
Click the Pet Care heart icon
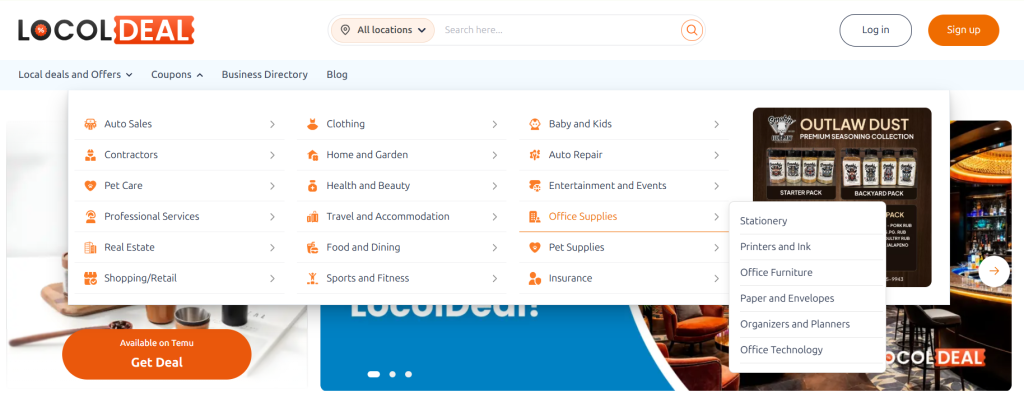point(90,186)
